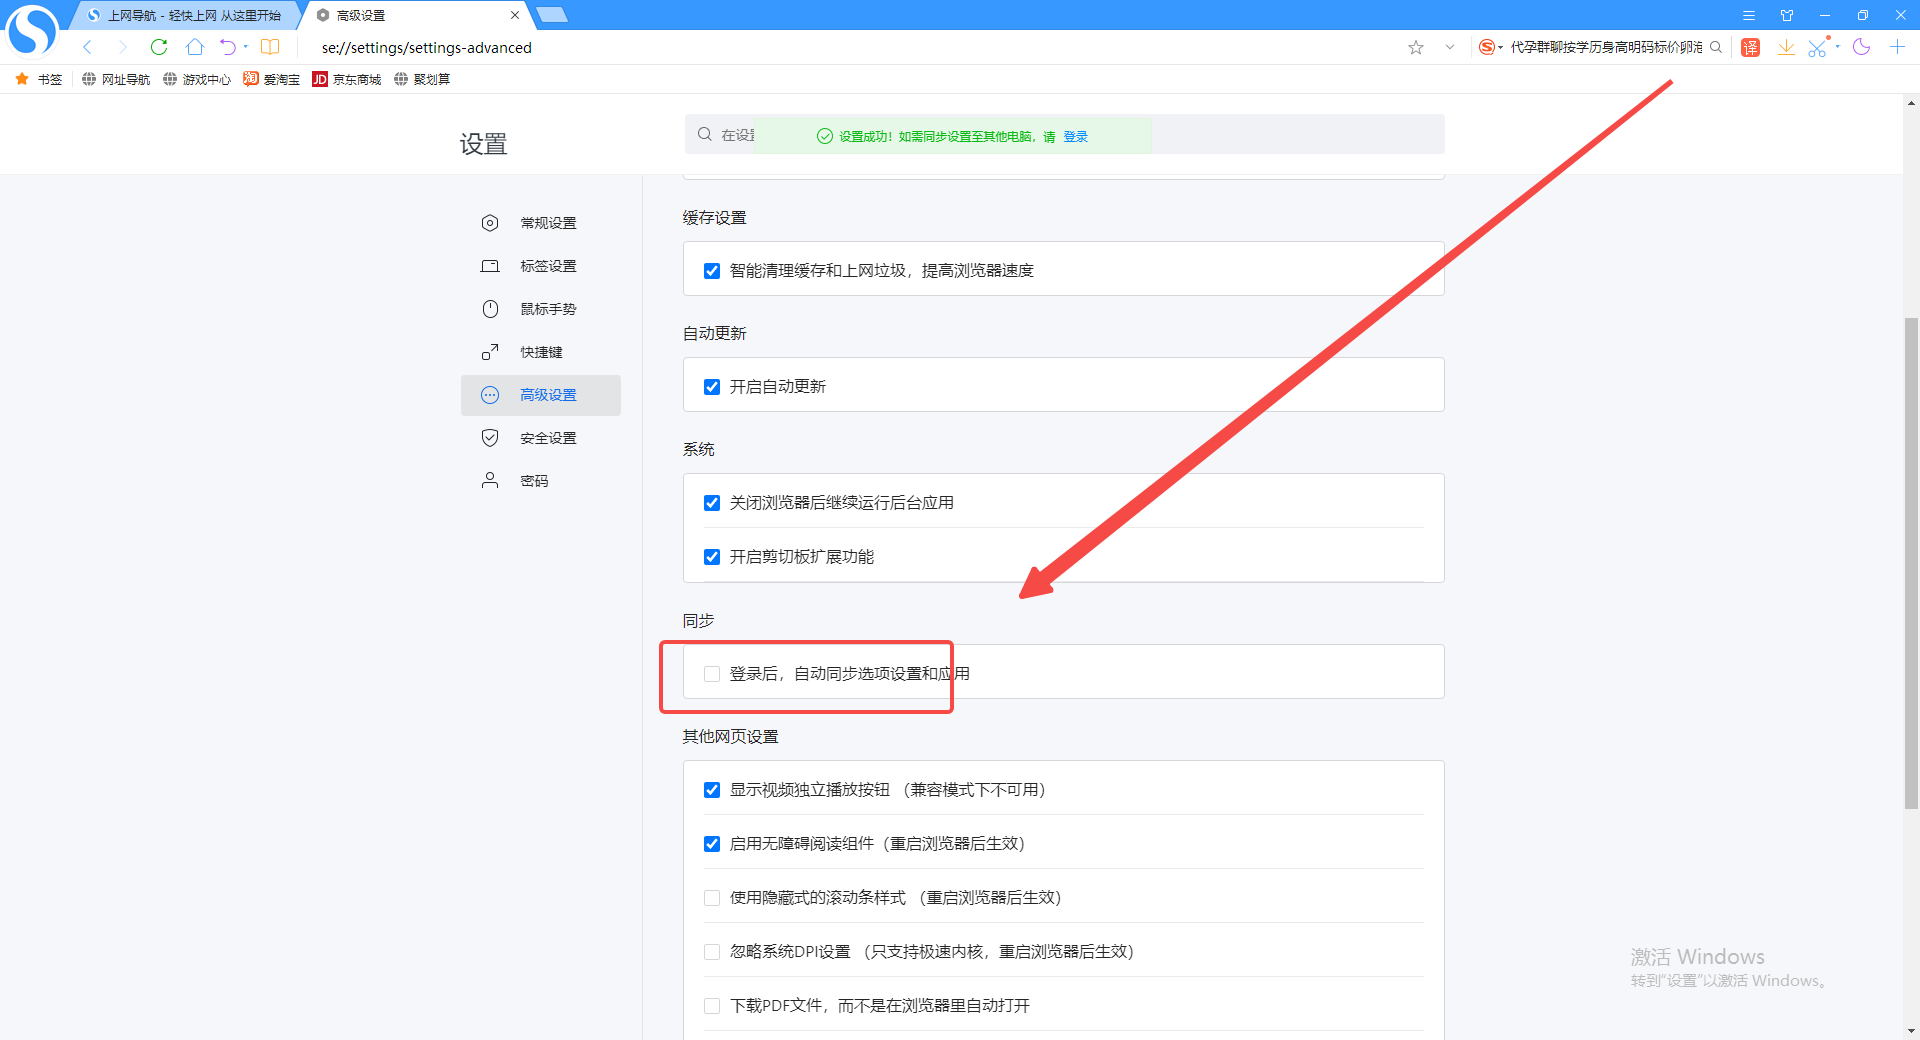Screen dimensions: 1920x1040
Task: Open the 京东商城 bookmark
Action: point(347,79)
